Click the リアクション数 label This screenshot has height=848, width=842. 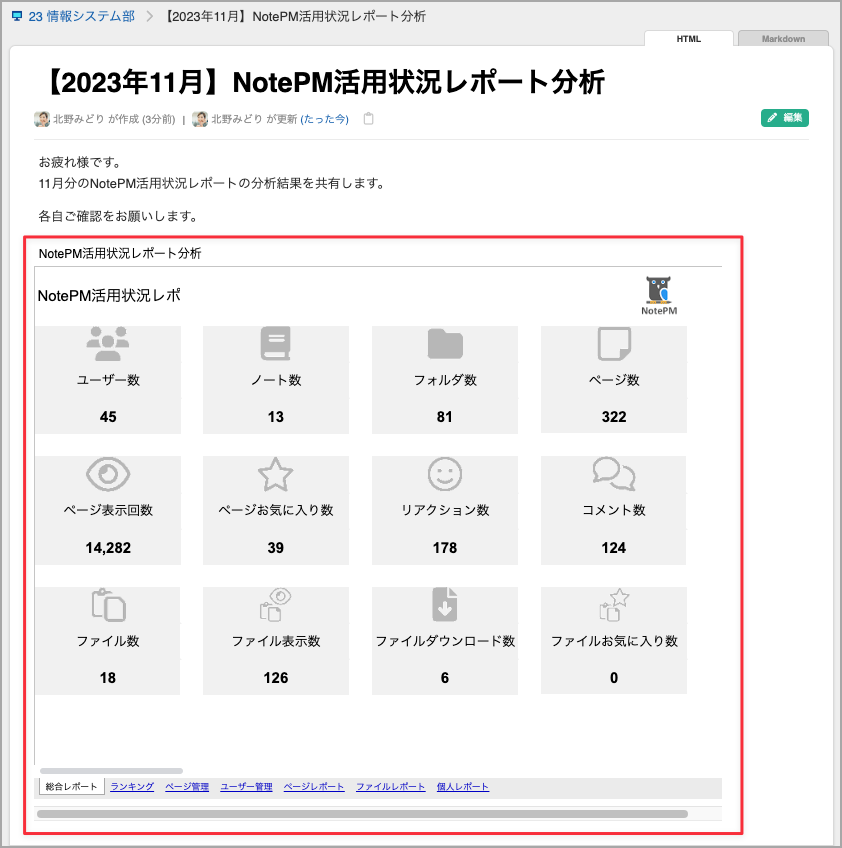[x=445, y=510]
